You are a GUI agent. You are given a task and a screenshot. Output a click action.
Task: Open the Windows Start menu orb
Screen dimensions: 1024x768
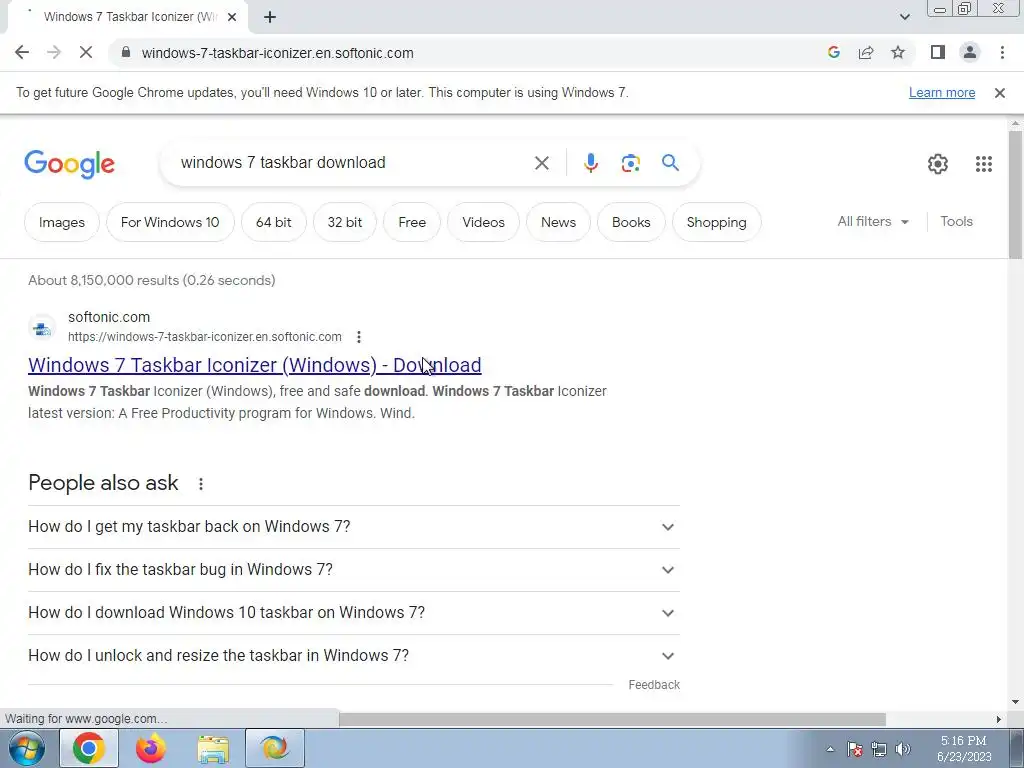[x=27, y=748]
